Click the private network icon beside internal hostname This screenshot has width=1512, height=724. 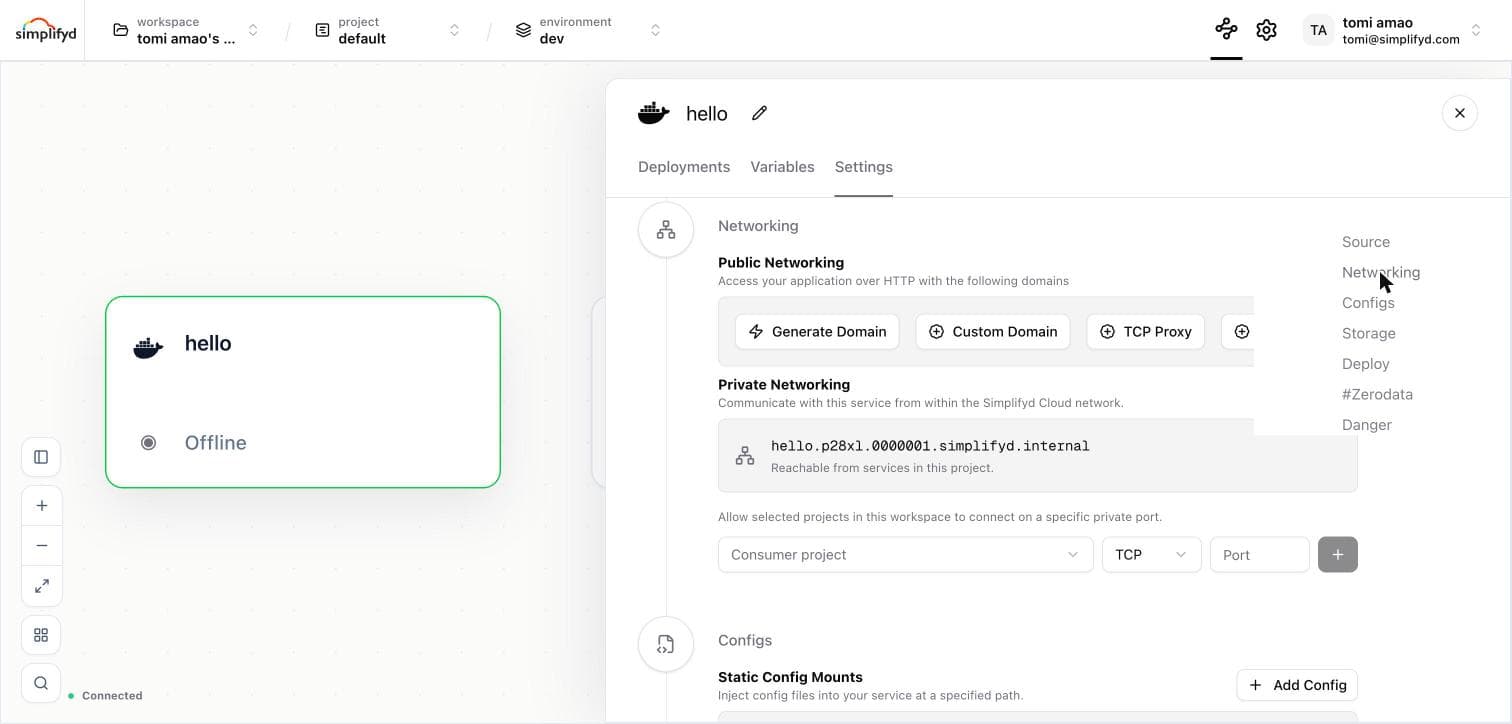(x=745, y=456)
